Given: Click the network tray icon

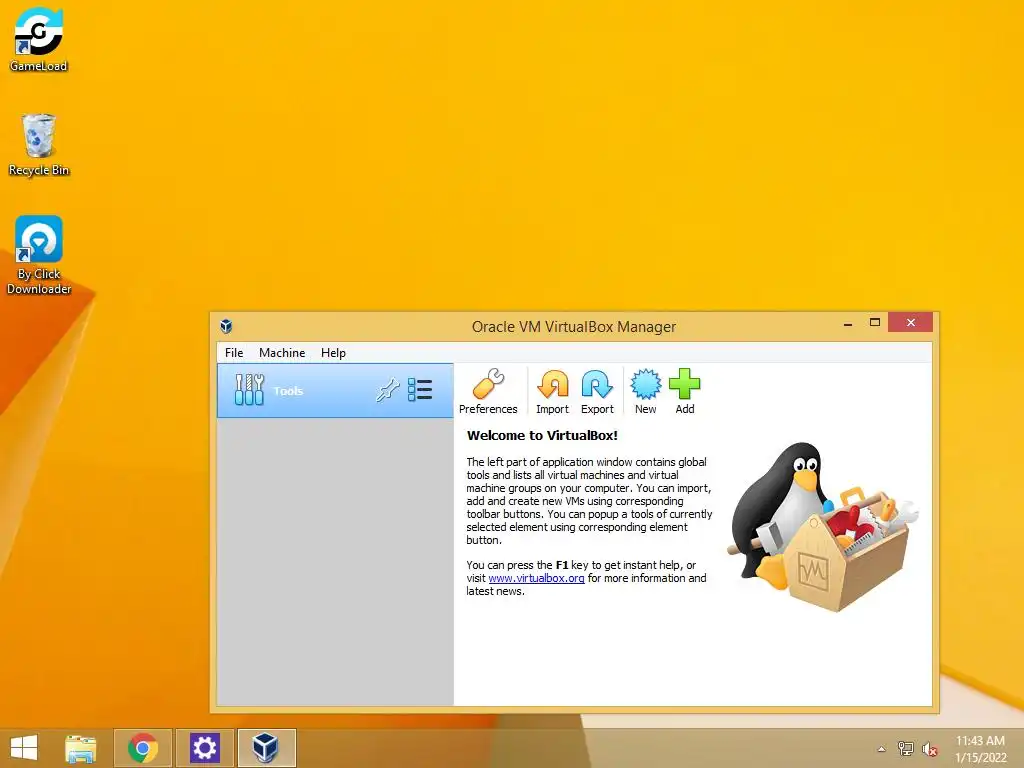Looking at the screenshot, I should (x=905, y=749).
